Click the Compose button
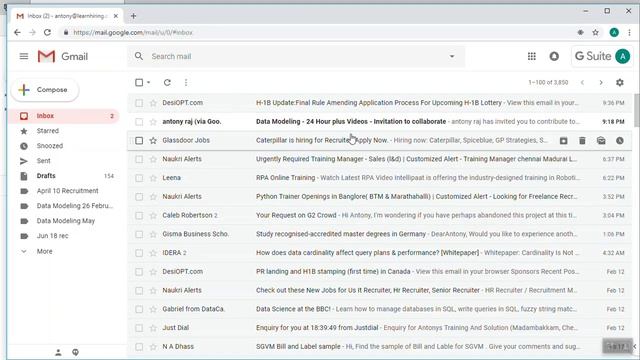640x360 pixels. [x=45, y=90]
